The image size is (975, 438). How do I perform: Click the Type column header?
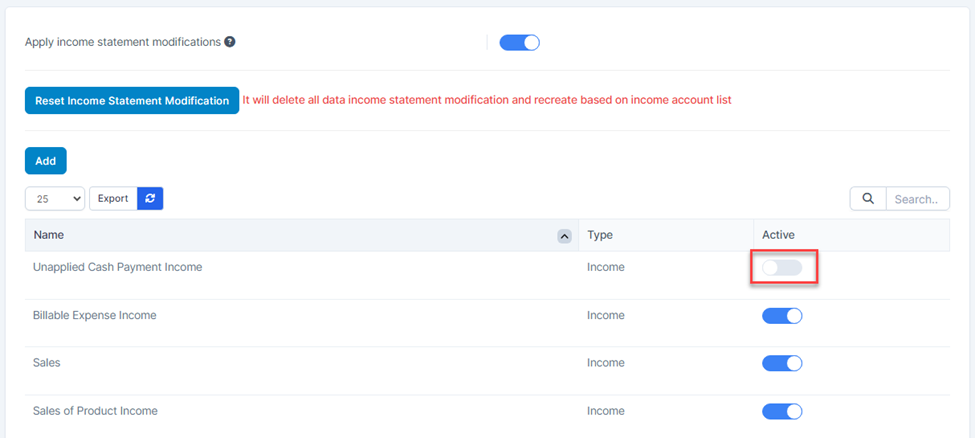[x=600, y=235]
